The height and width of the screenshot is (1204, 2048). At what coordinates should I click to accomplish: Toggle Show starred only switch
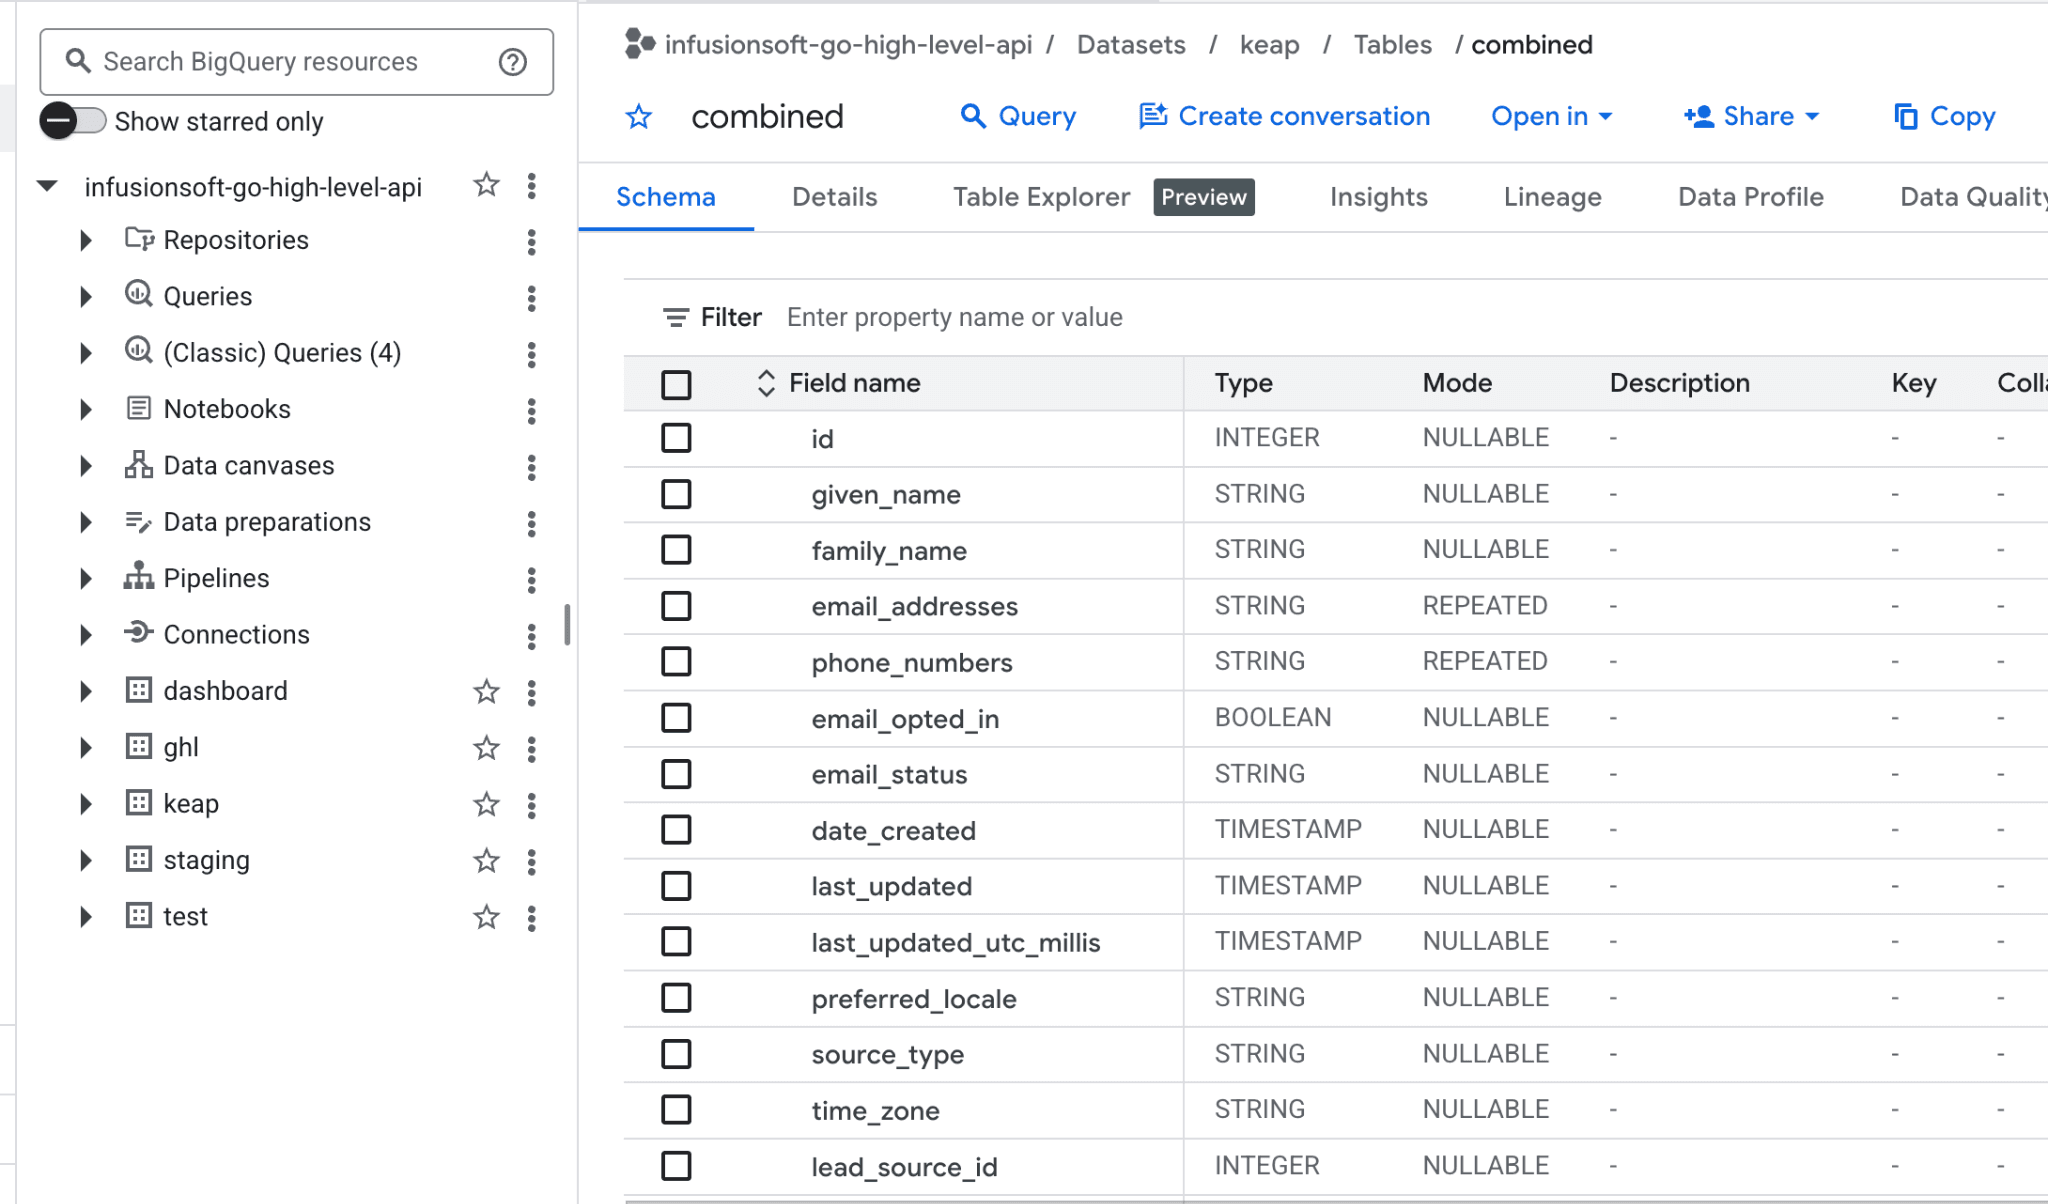click(73, 121)
